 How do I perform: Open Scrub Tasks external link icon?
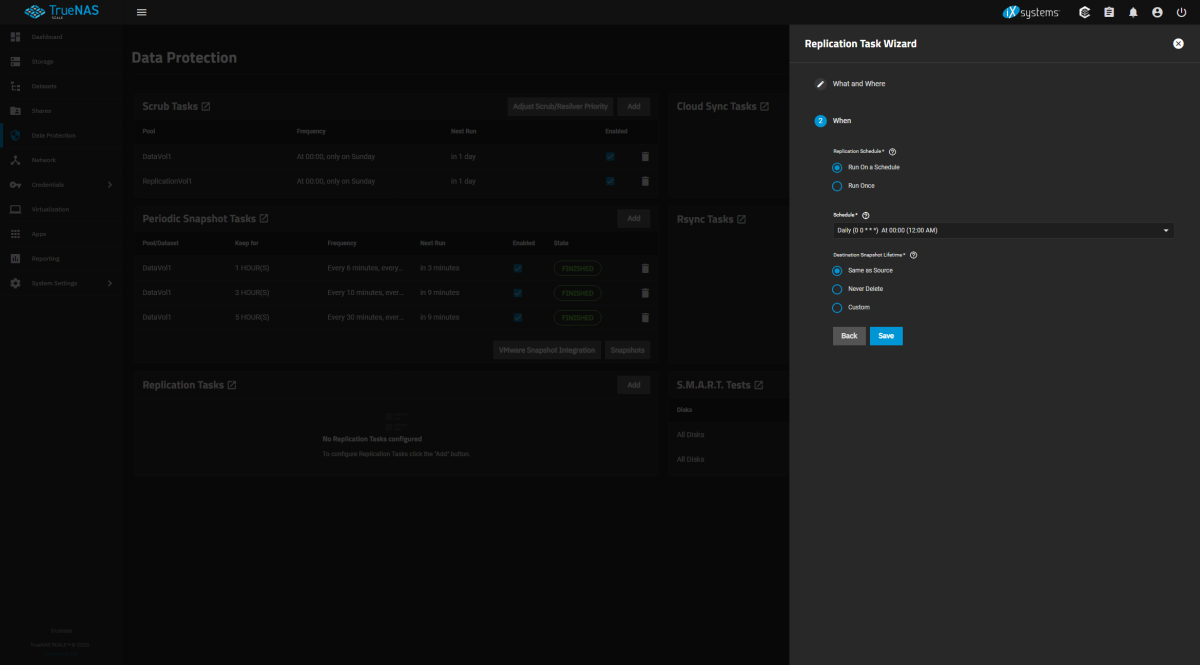tap(206, 106)
